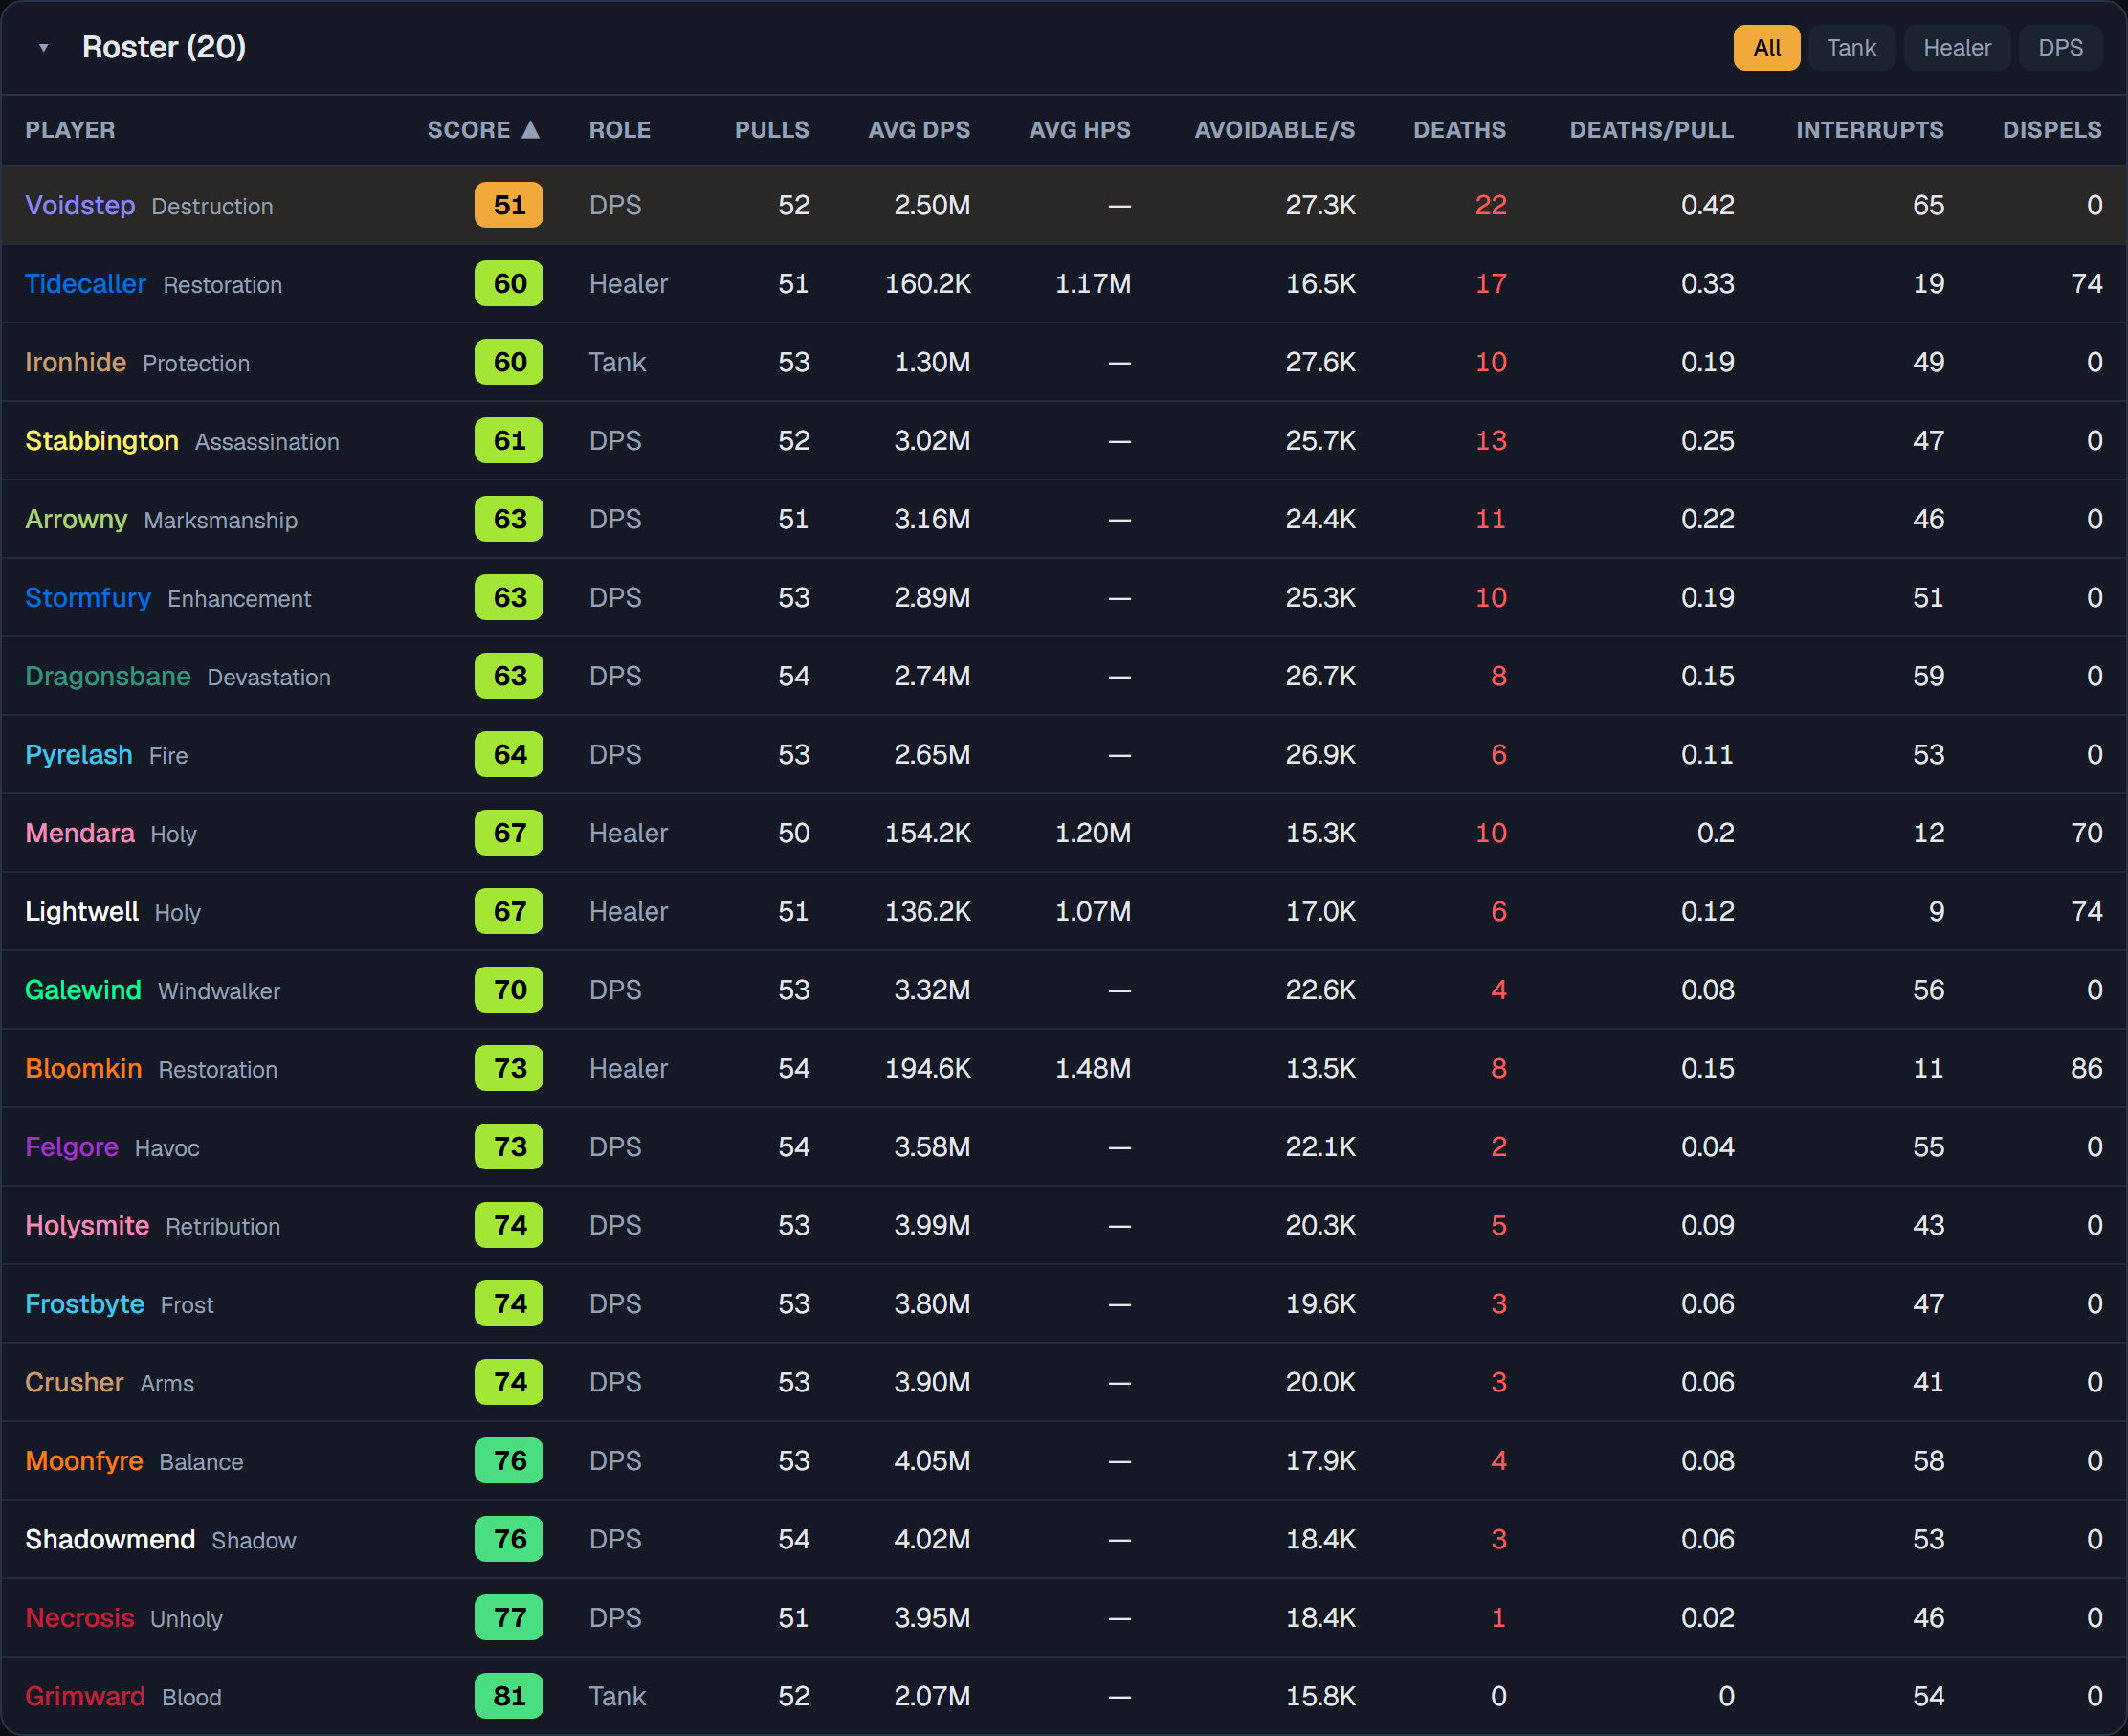This screenshot has height=1736, width=2128.
Task: Filter roster by Tank
Action: (x=1851, y=48)
